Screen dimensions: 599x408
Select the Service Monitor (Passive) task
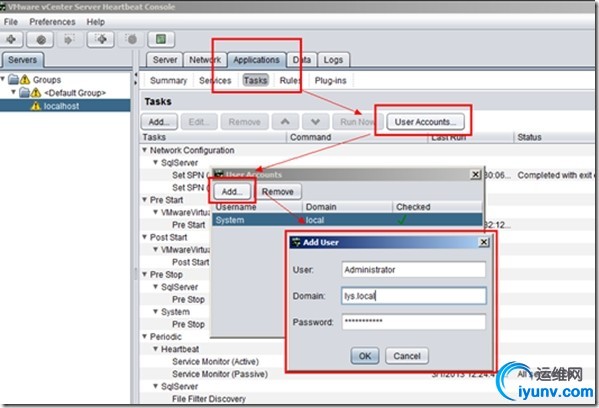coord(220,374)
